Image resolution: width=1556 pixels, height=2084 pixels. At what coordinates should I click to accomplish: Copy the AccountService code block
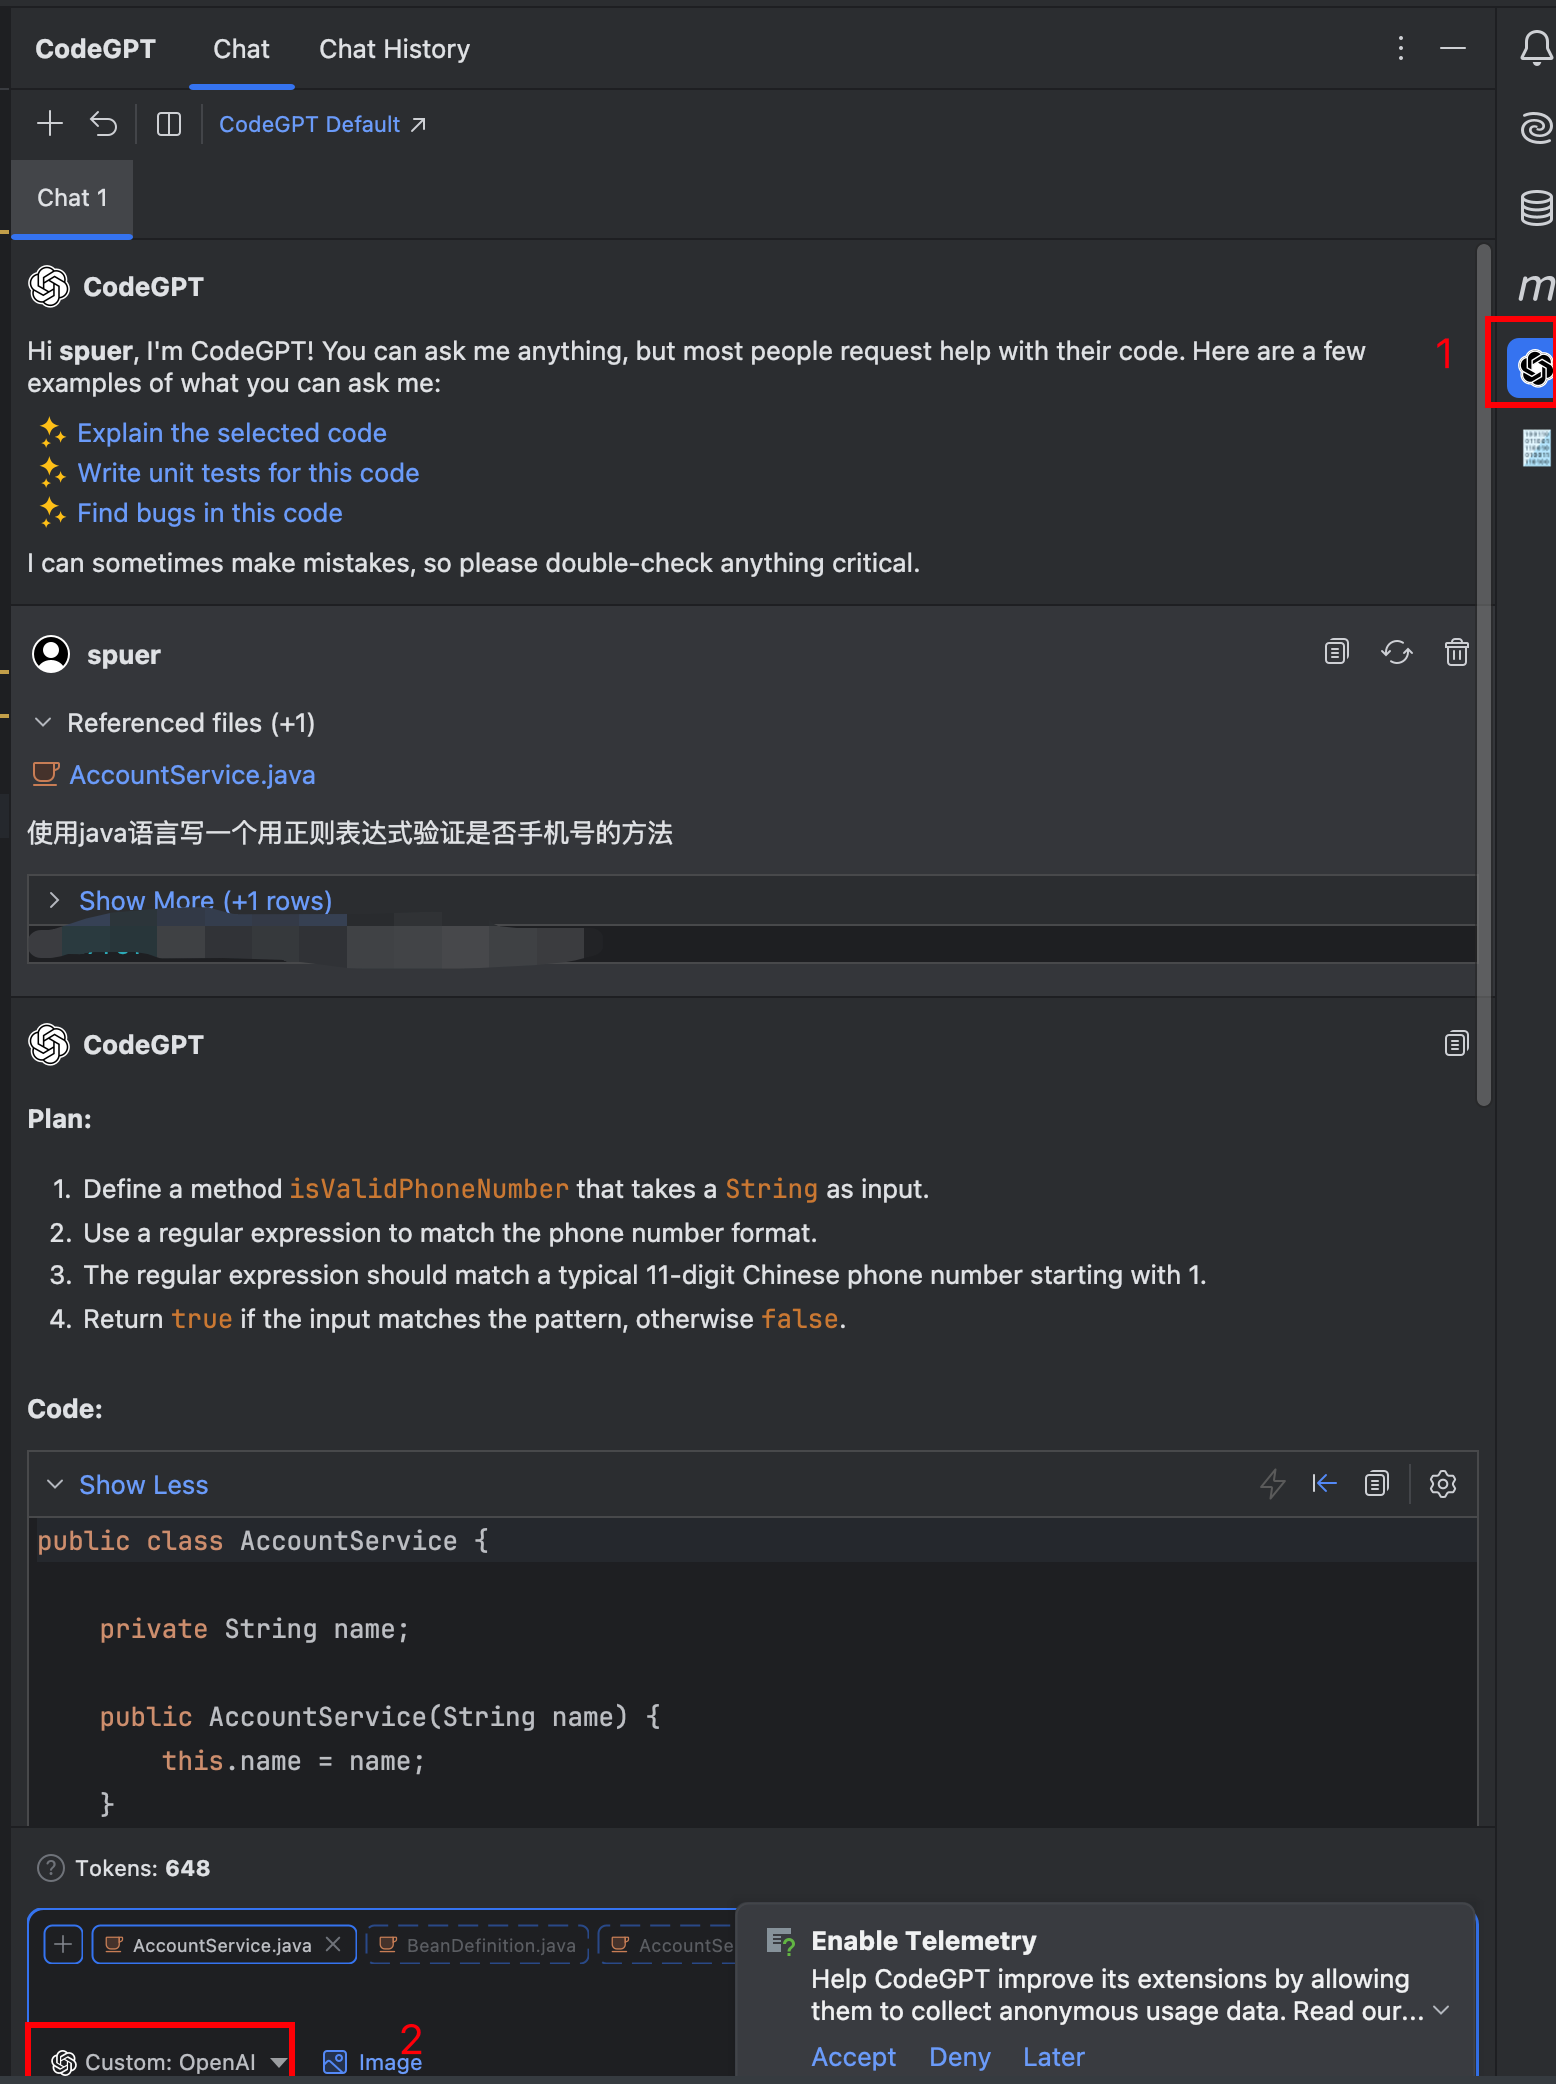[1377, 1484]
